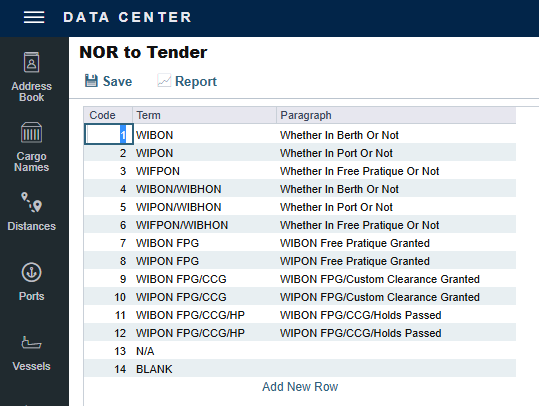Select the WIFPON term cell
This screenshot has height=406, width=539.
pos(205,171)
